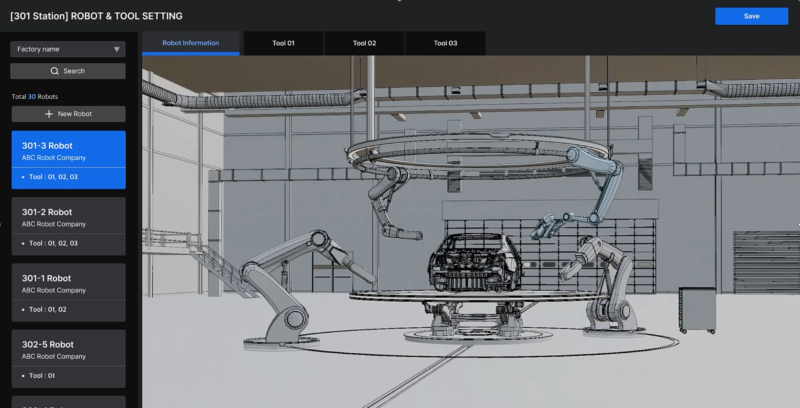Click the Save button
The image size is (800, 408).
[751, 16]
